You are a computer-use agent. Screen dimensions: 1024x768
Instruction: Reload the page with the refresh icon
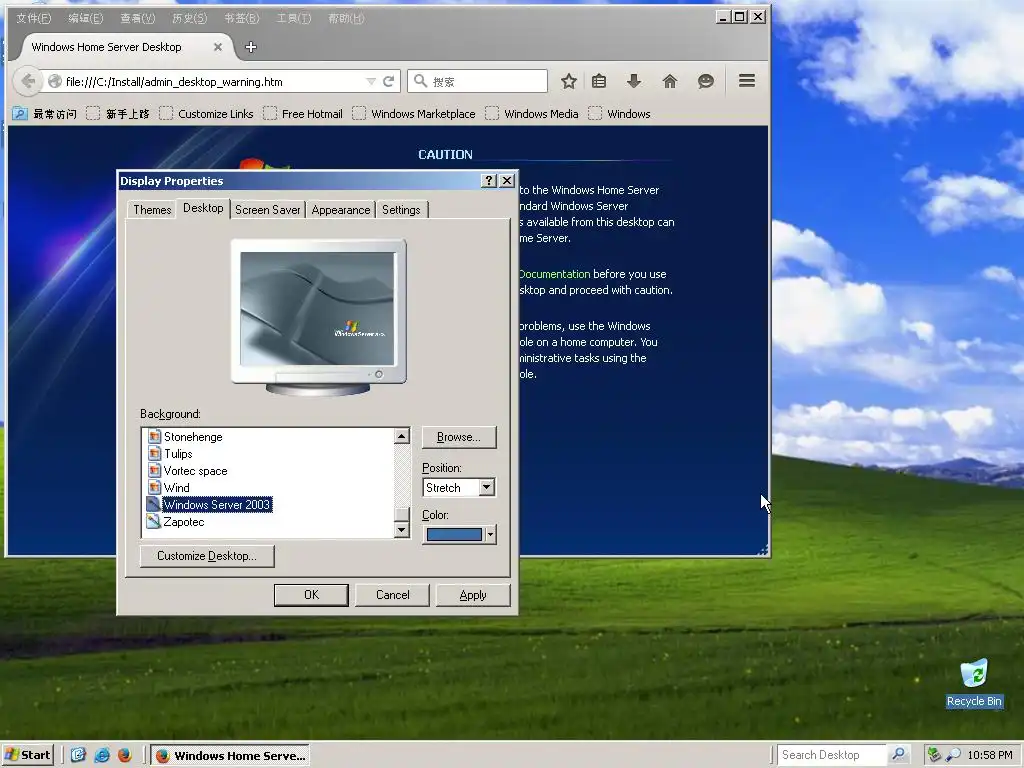tap(389, 81)
